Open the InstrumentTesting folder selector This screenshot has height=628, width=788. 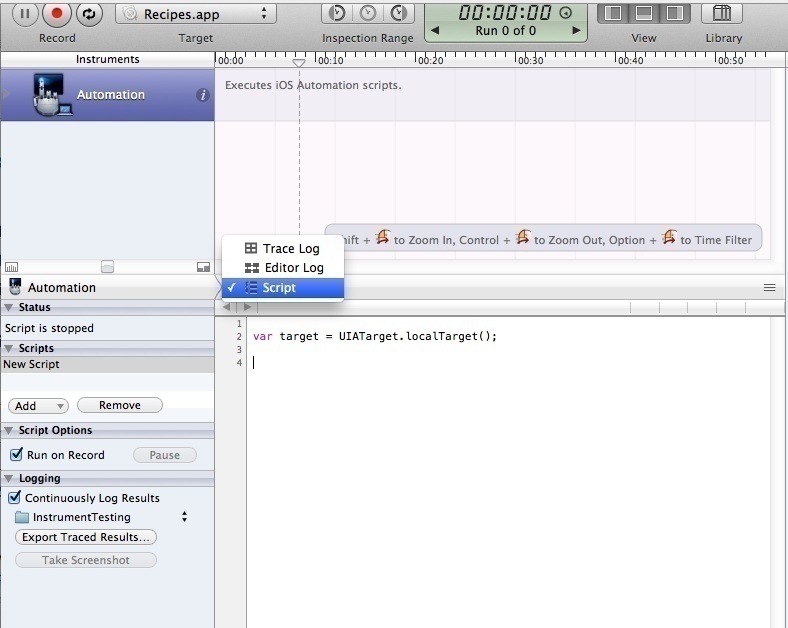coord(101,517)
